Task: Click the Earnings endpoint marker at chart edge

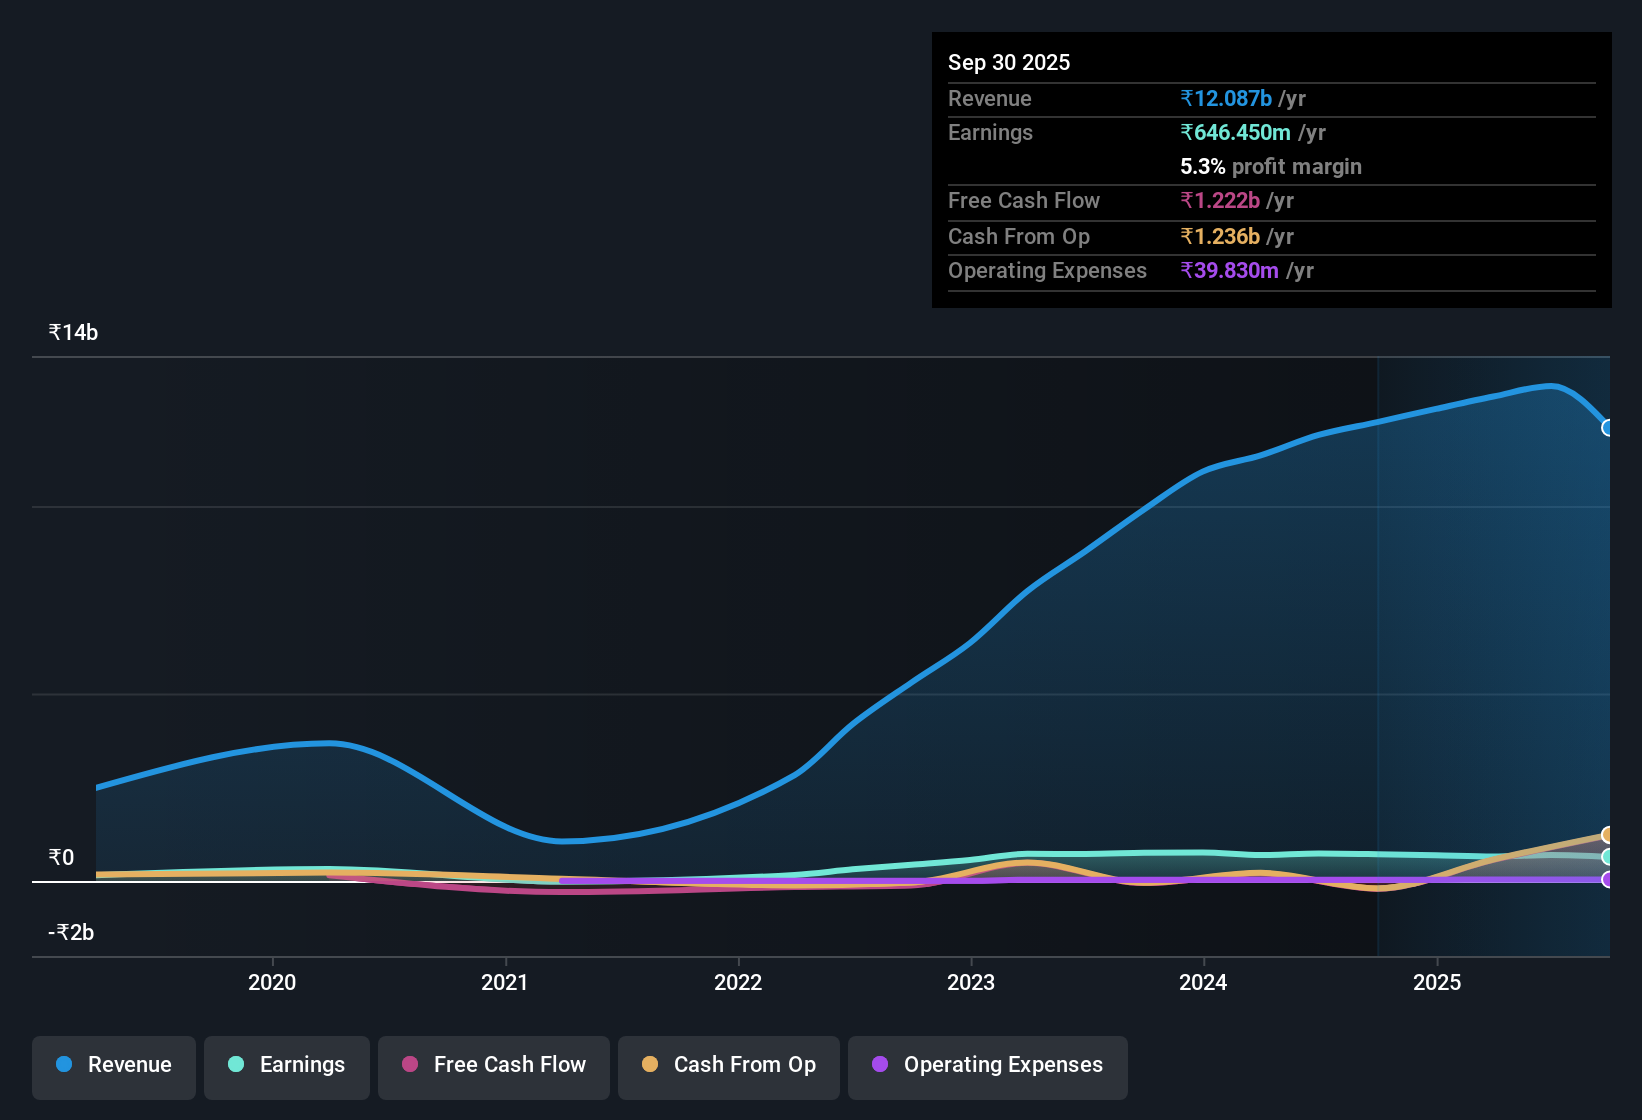Action: [1608, 858]
